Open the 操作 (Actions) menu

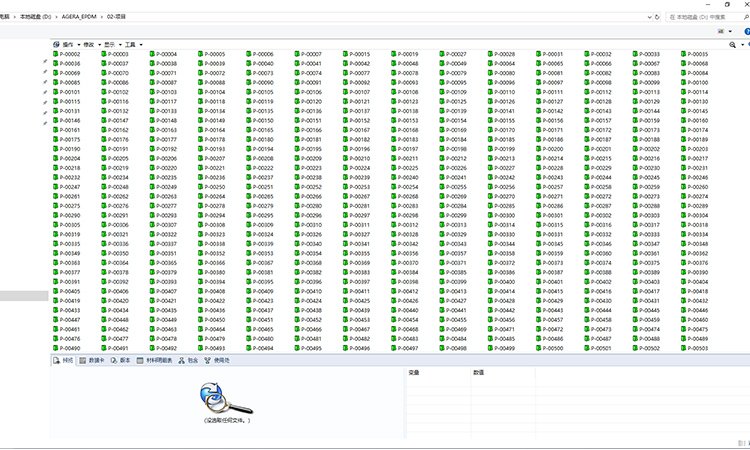tap(68, 44)
